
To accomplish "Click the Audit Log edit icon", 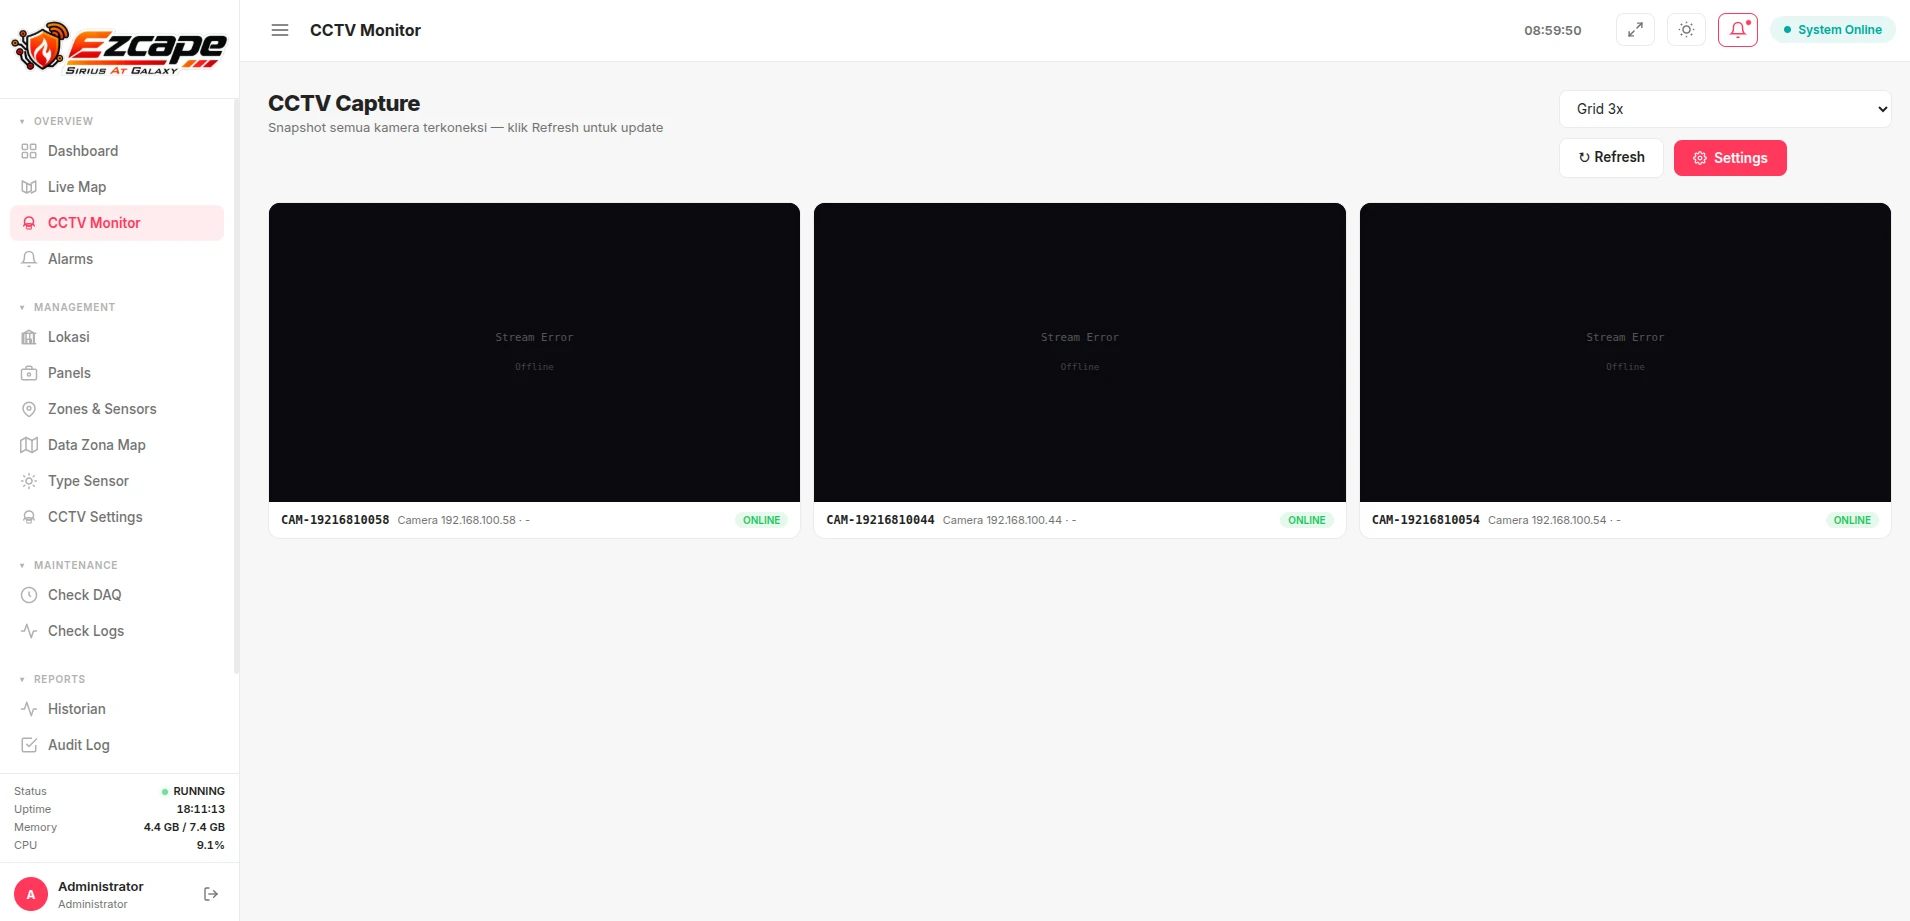I will [29, 745].
